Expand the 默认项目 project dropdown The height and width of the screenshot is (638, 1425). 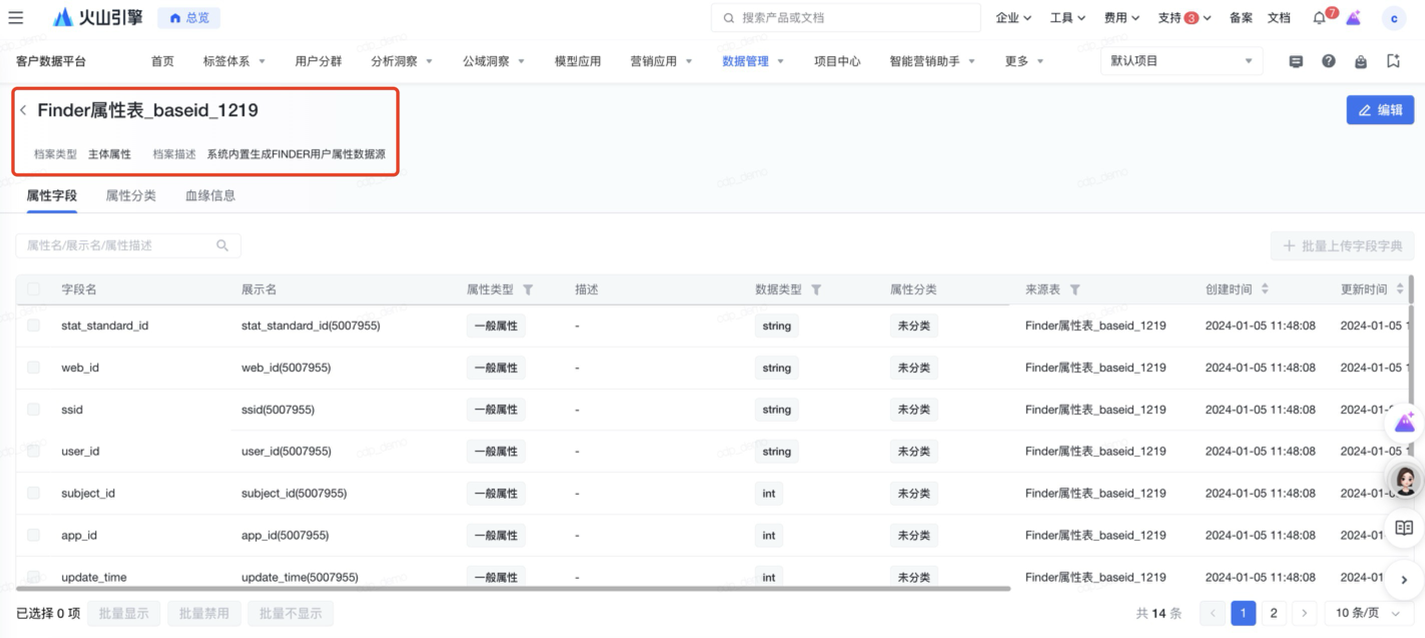[1180, 61]
